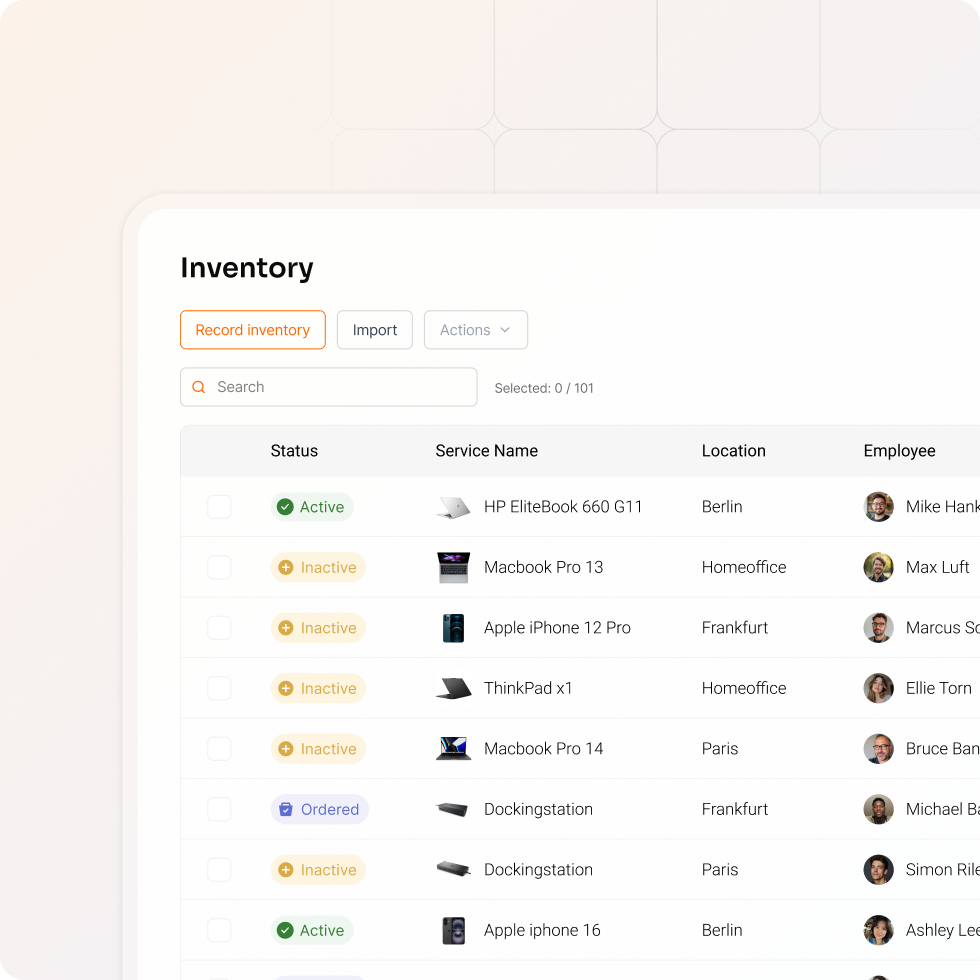The width and height of the screenshot is (980, 980).
Task: Click Max Luft's avatar
Action: click(x=878, y=568)
